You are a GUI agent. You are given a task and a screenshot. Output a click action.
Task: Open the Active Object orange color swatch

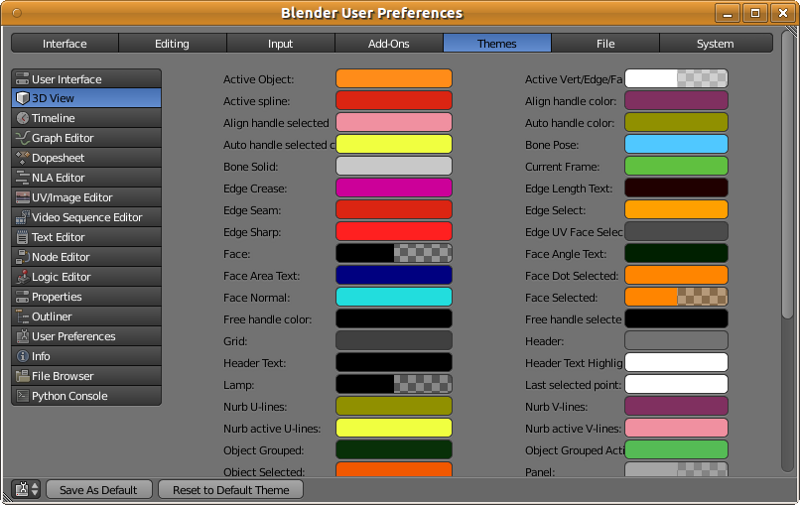coord(394,79)
